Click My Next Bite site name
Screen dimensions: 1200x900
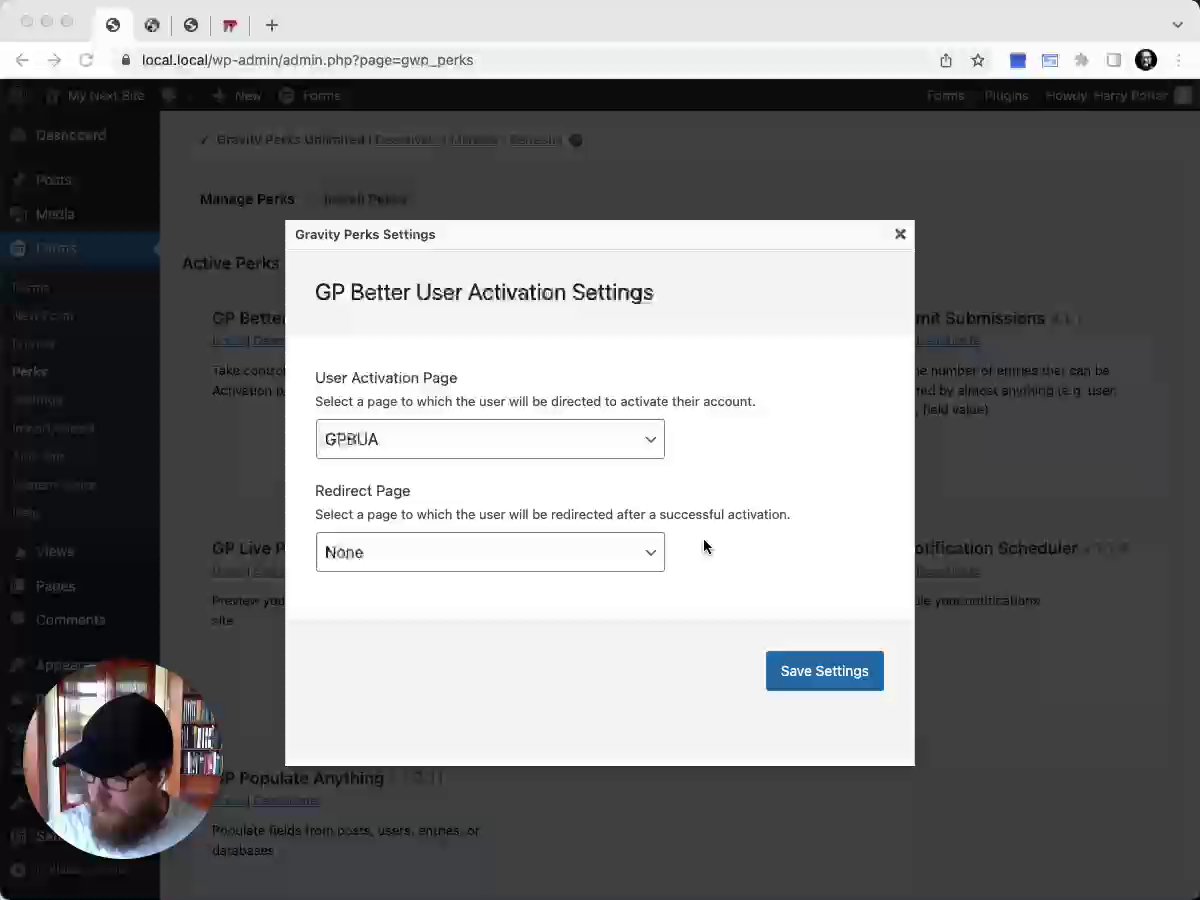click(x=106, y=96)
